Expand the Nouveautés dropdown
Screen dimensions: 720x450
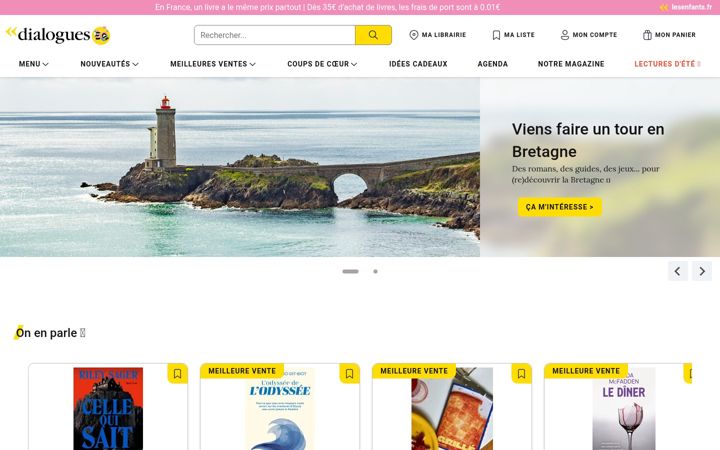tap(109, 64)
